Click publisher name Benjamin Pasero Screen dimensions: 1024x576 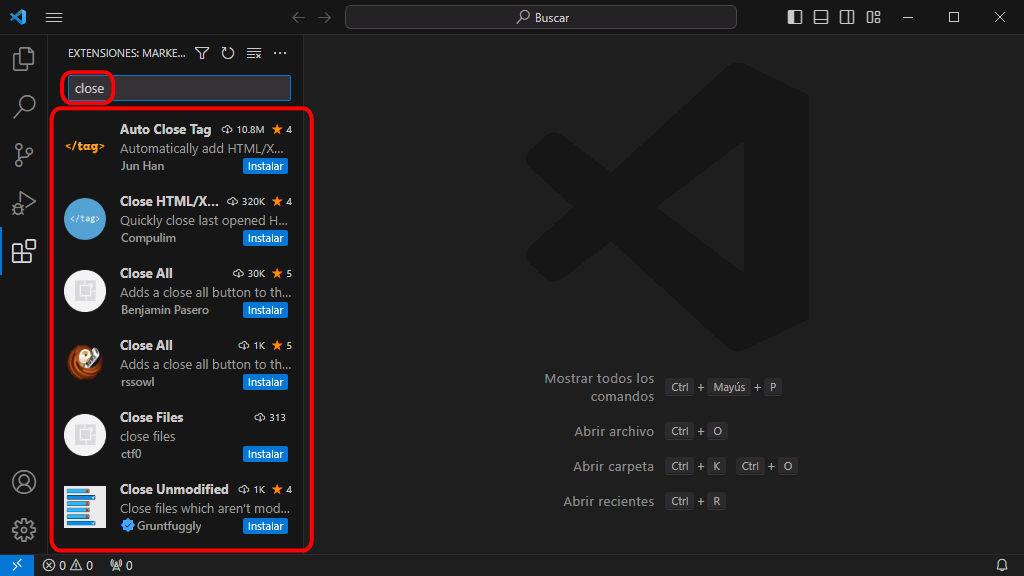tap(165, 310)
